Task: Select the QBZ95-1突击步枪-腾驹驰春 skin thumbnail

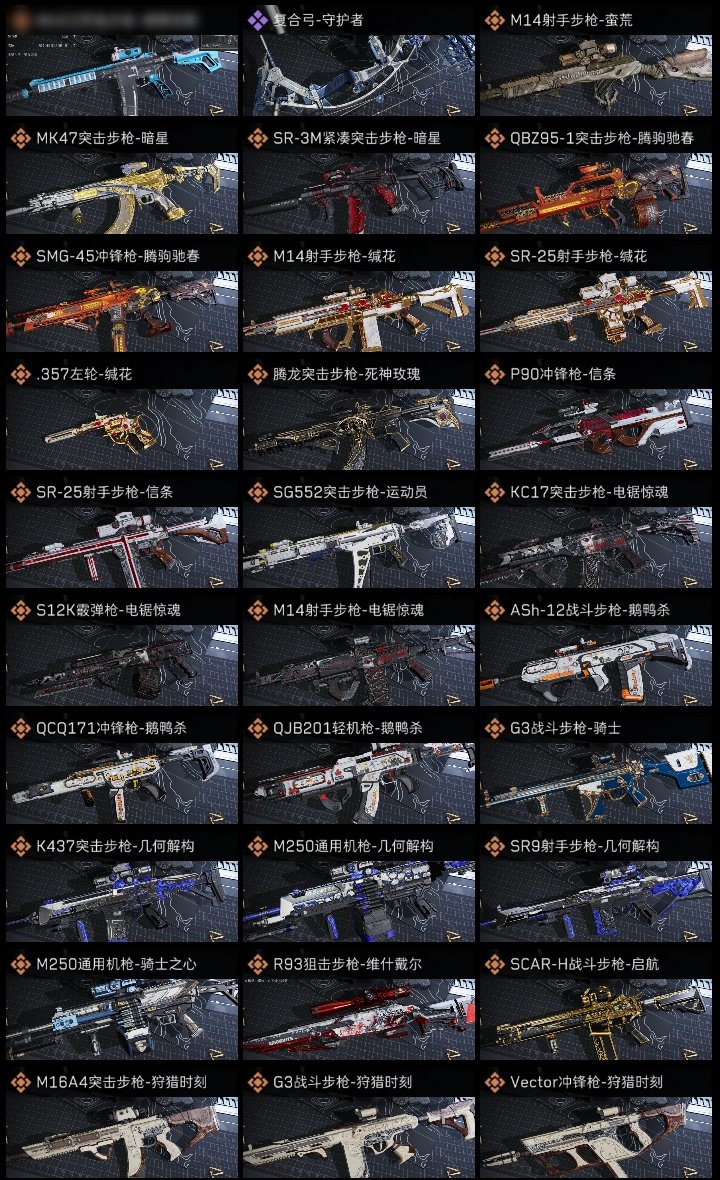Action: coord(596,193)
